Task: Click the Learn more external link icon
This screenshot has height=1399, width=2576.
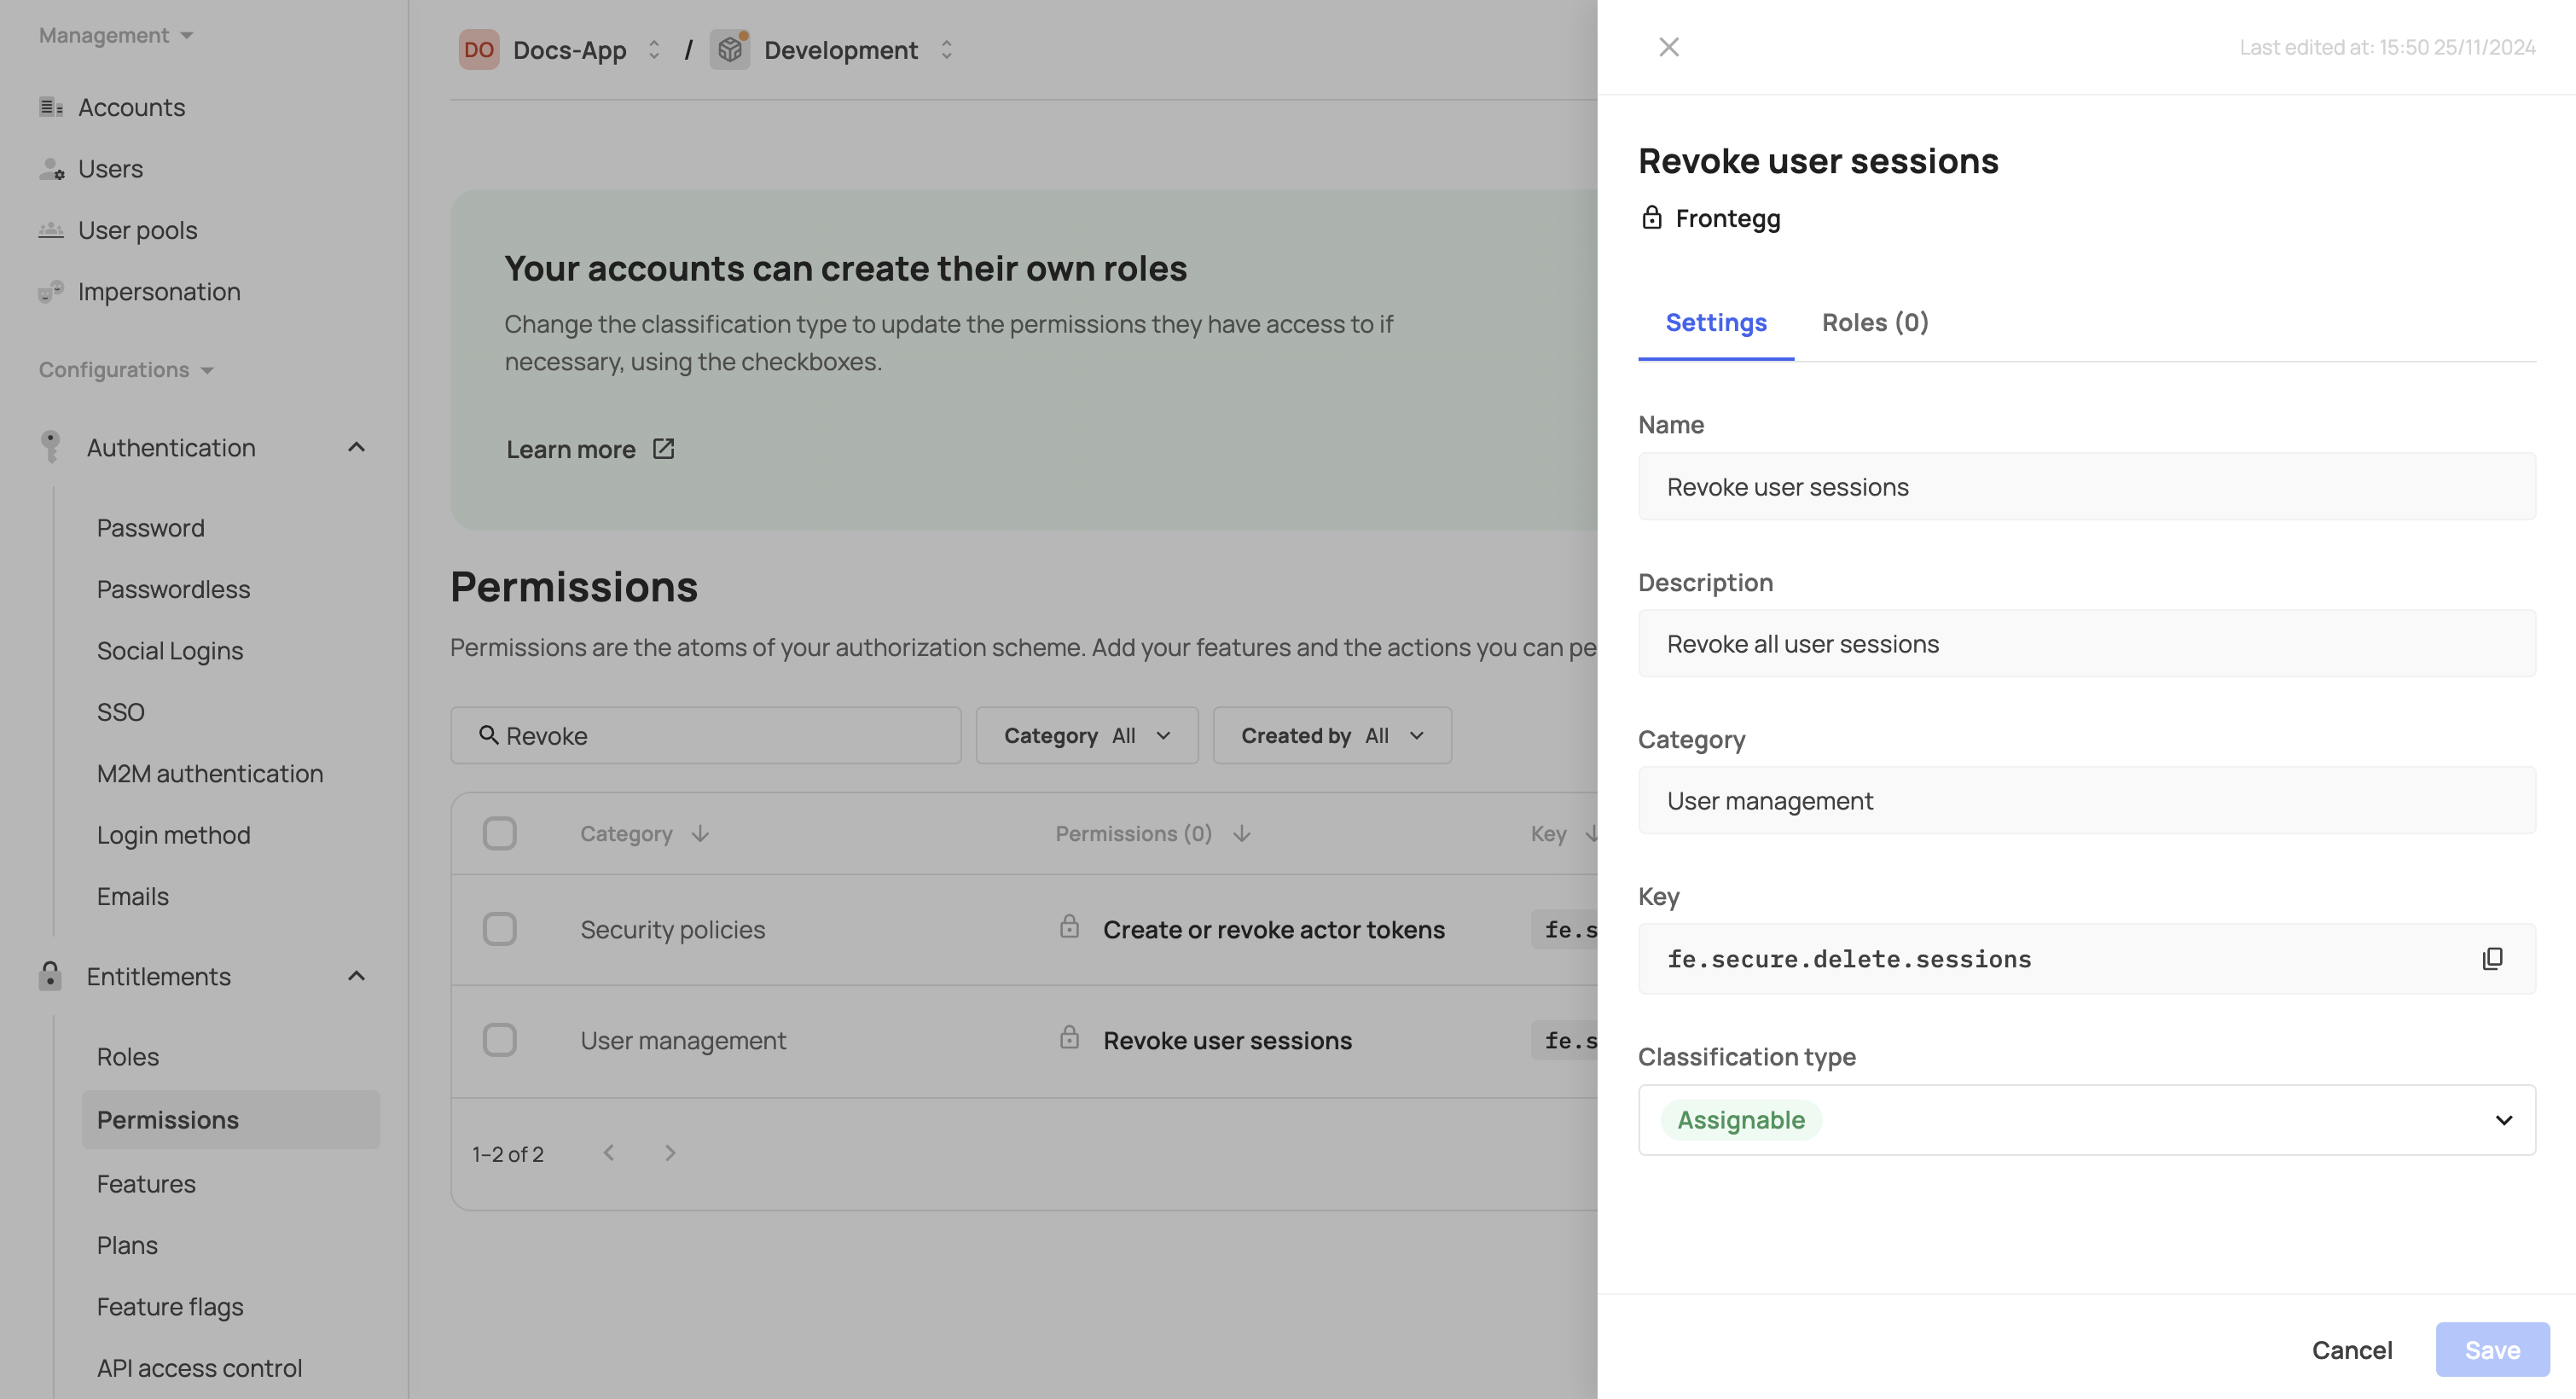Action: coord(663,449)
